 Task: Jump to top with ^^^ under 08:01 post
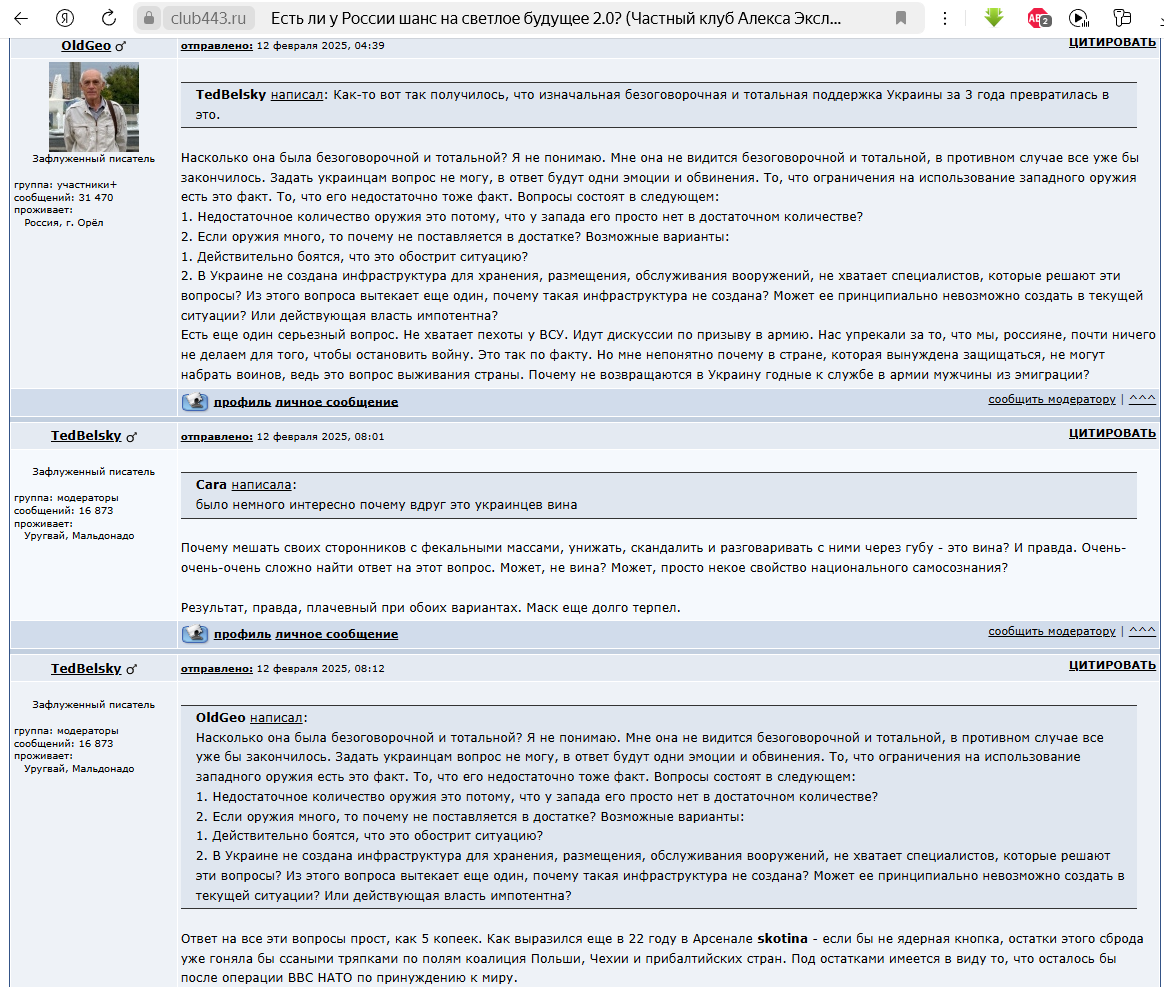[1142, 632]
